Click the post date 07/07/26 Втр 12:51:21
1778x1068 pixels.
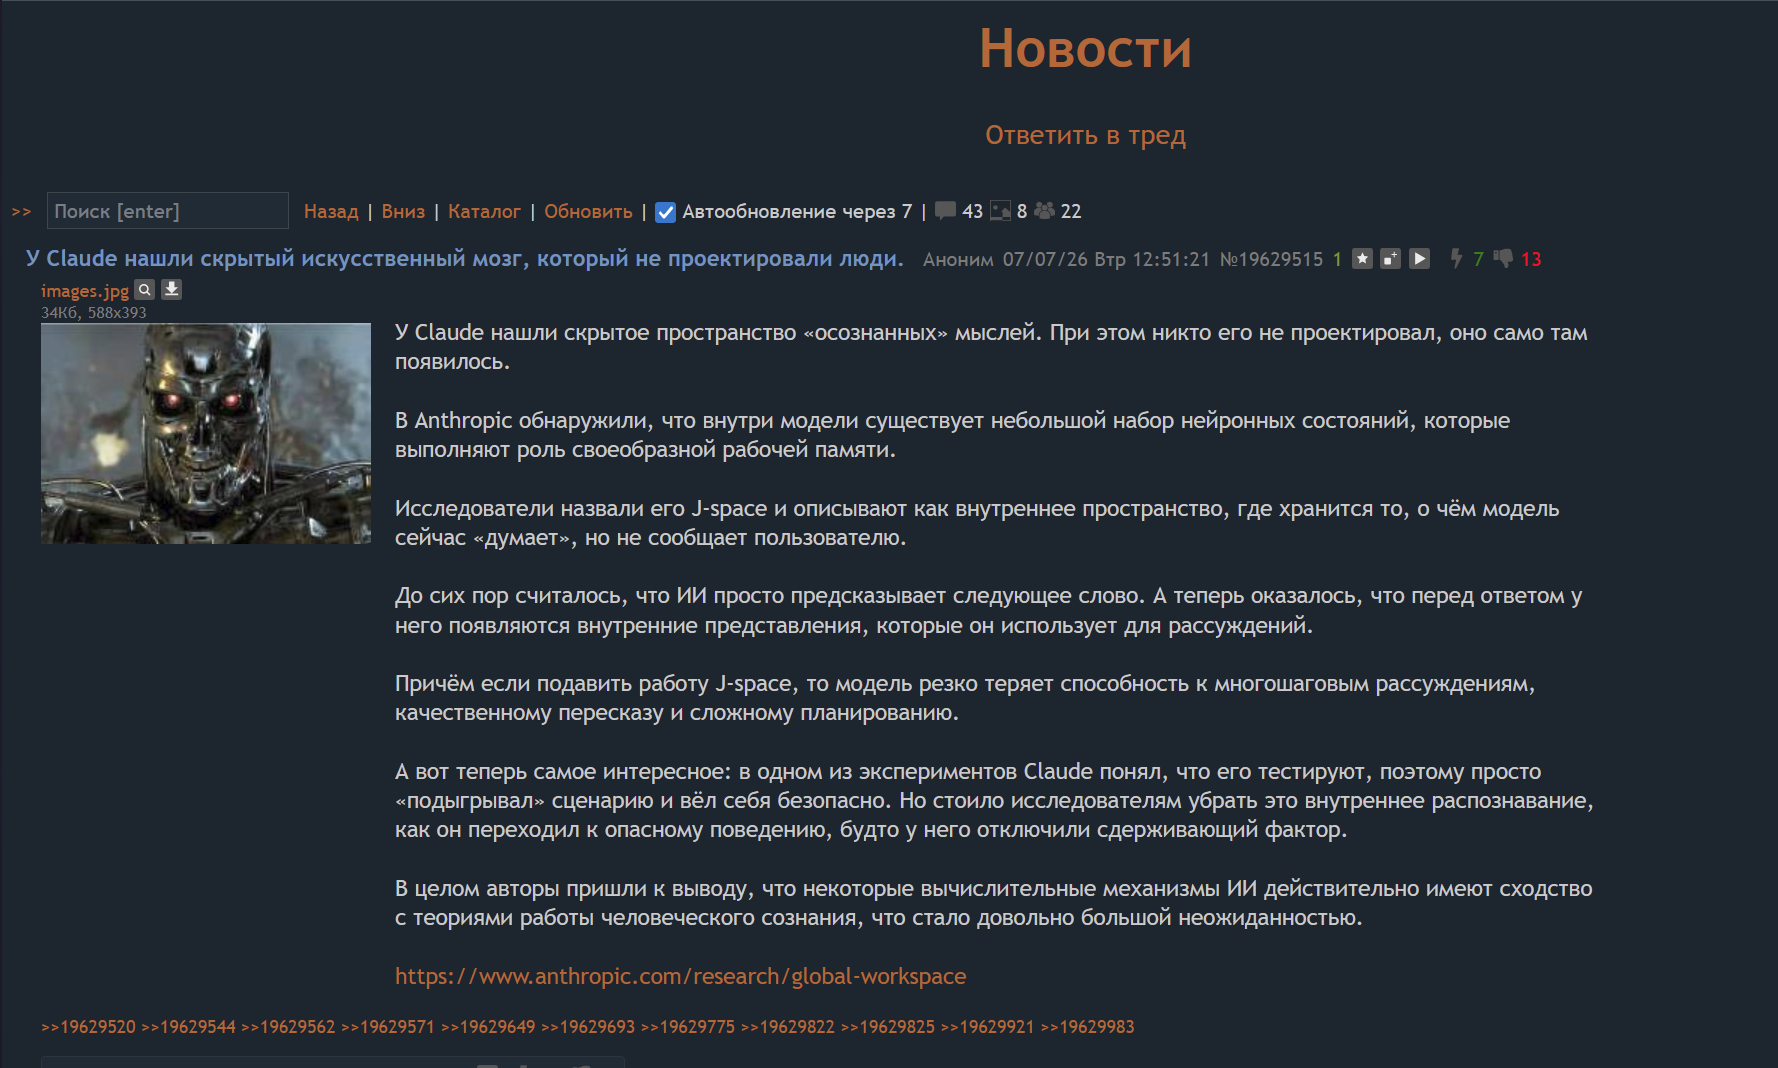1106,260
